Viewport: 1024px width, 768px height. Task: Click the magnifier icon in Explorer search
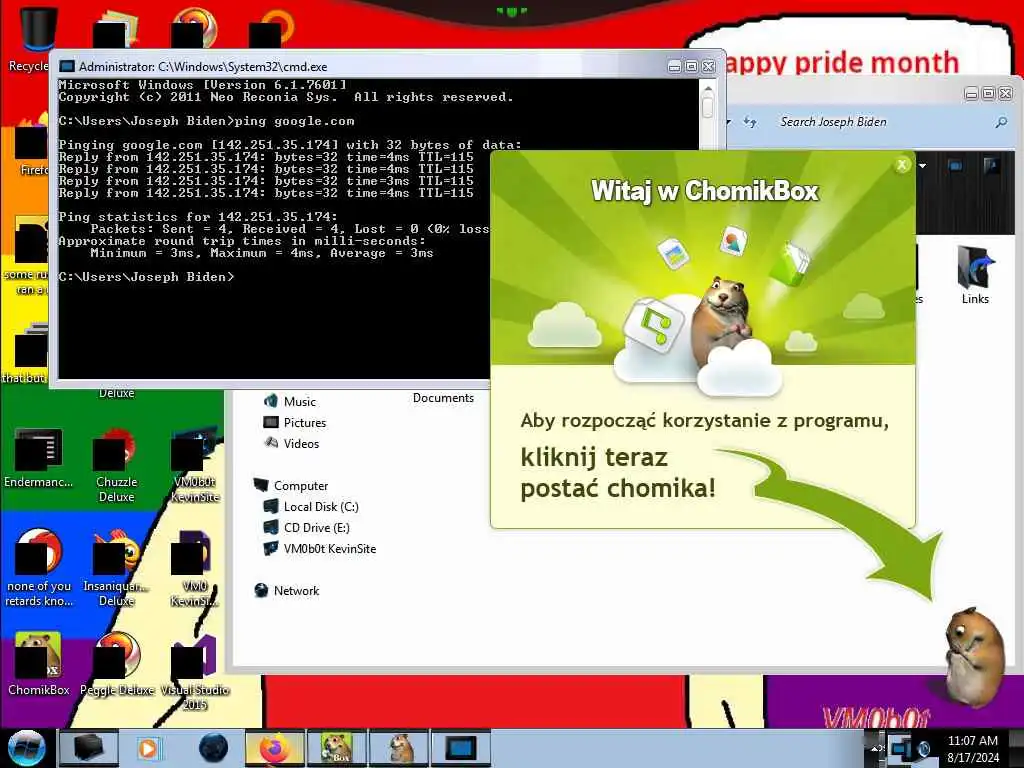[1001, 122]
